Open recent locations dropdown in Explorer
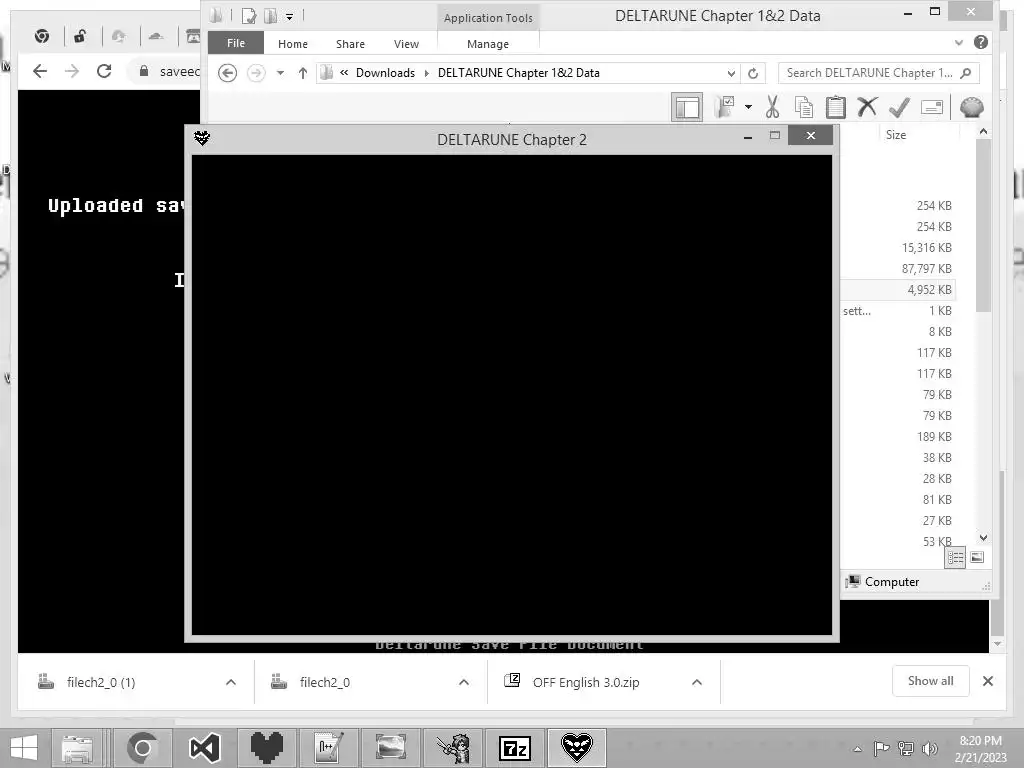This screenshot has height=768, width=1024. coord(280,72)
